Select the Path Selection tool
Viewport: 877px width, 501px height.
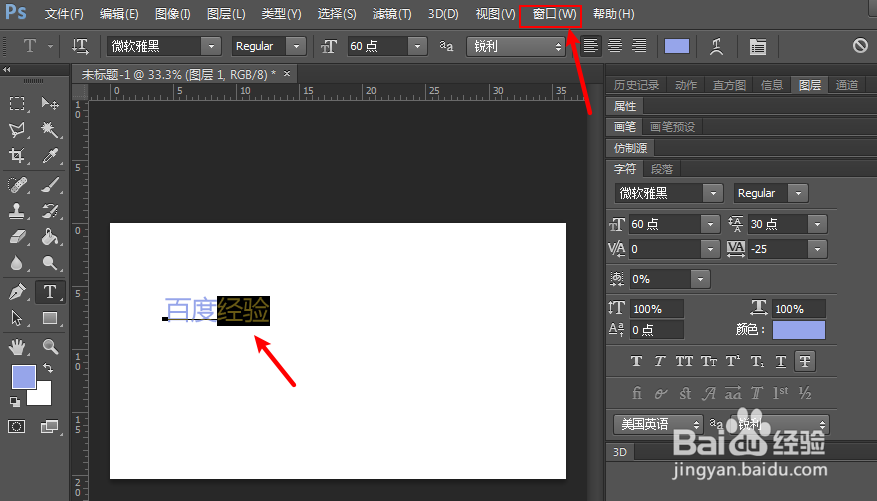[17, 318]
